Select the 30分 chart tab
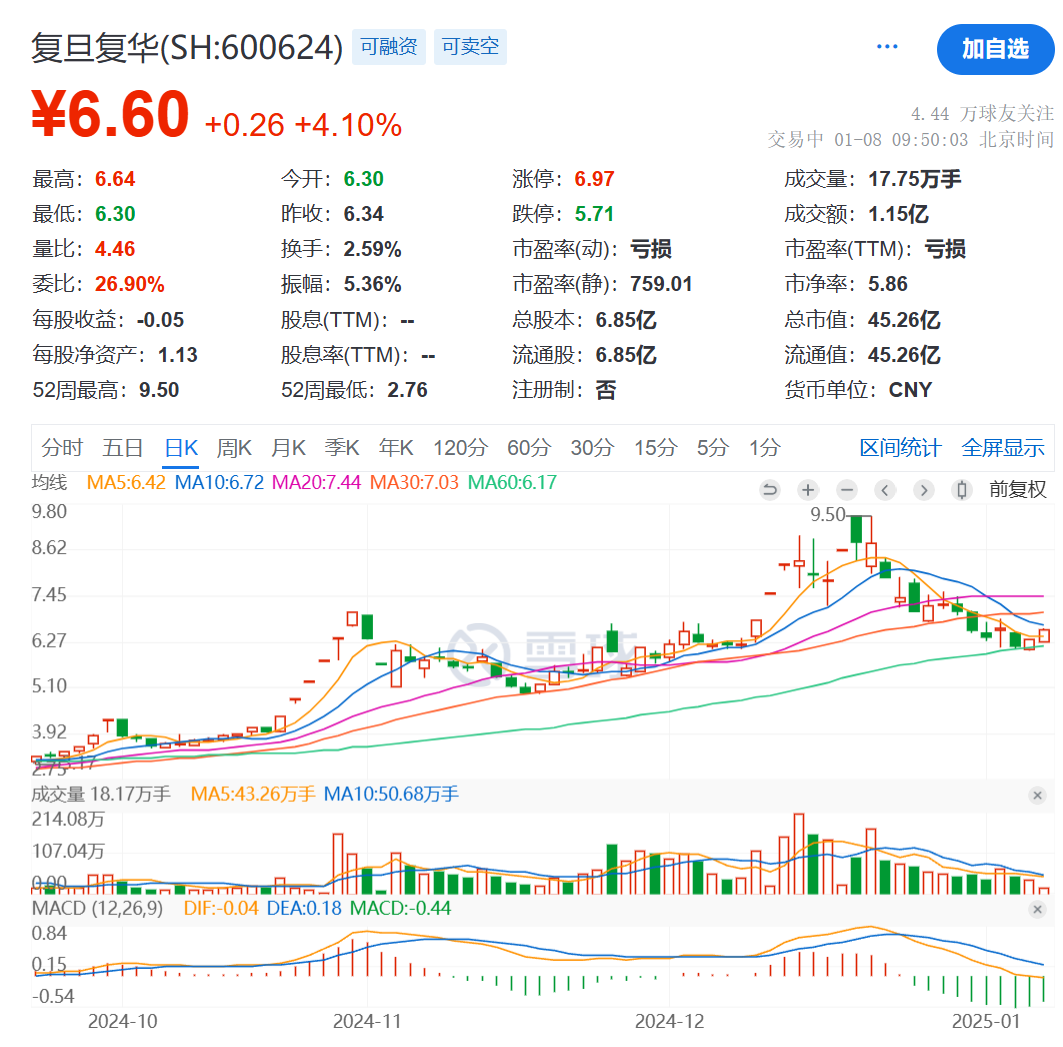 coord(593,448)
